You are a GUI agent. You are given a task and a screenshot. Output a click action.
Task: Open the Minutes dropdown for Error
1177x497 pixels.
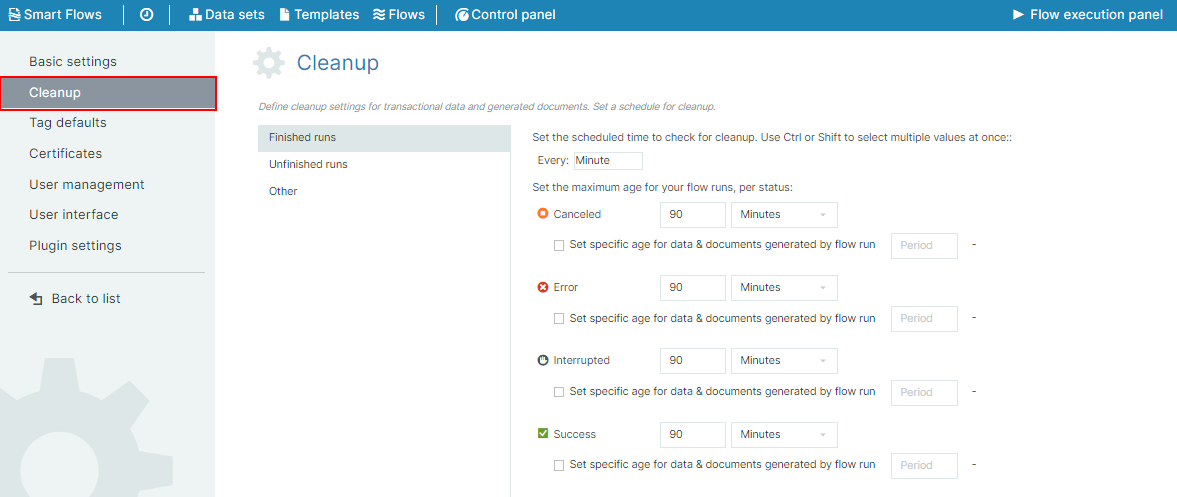pos(784,288)
